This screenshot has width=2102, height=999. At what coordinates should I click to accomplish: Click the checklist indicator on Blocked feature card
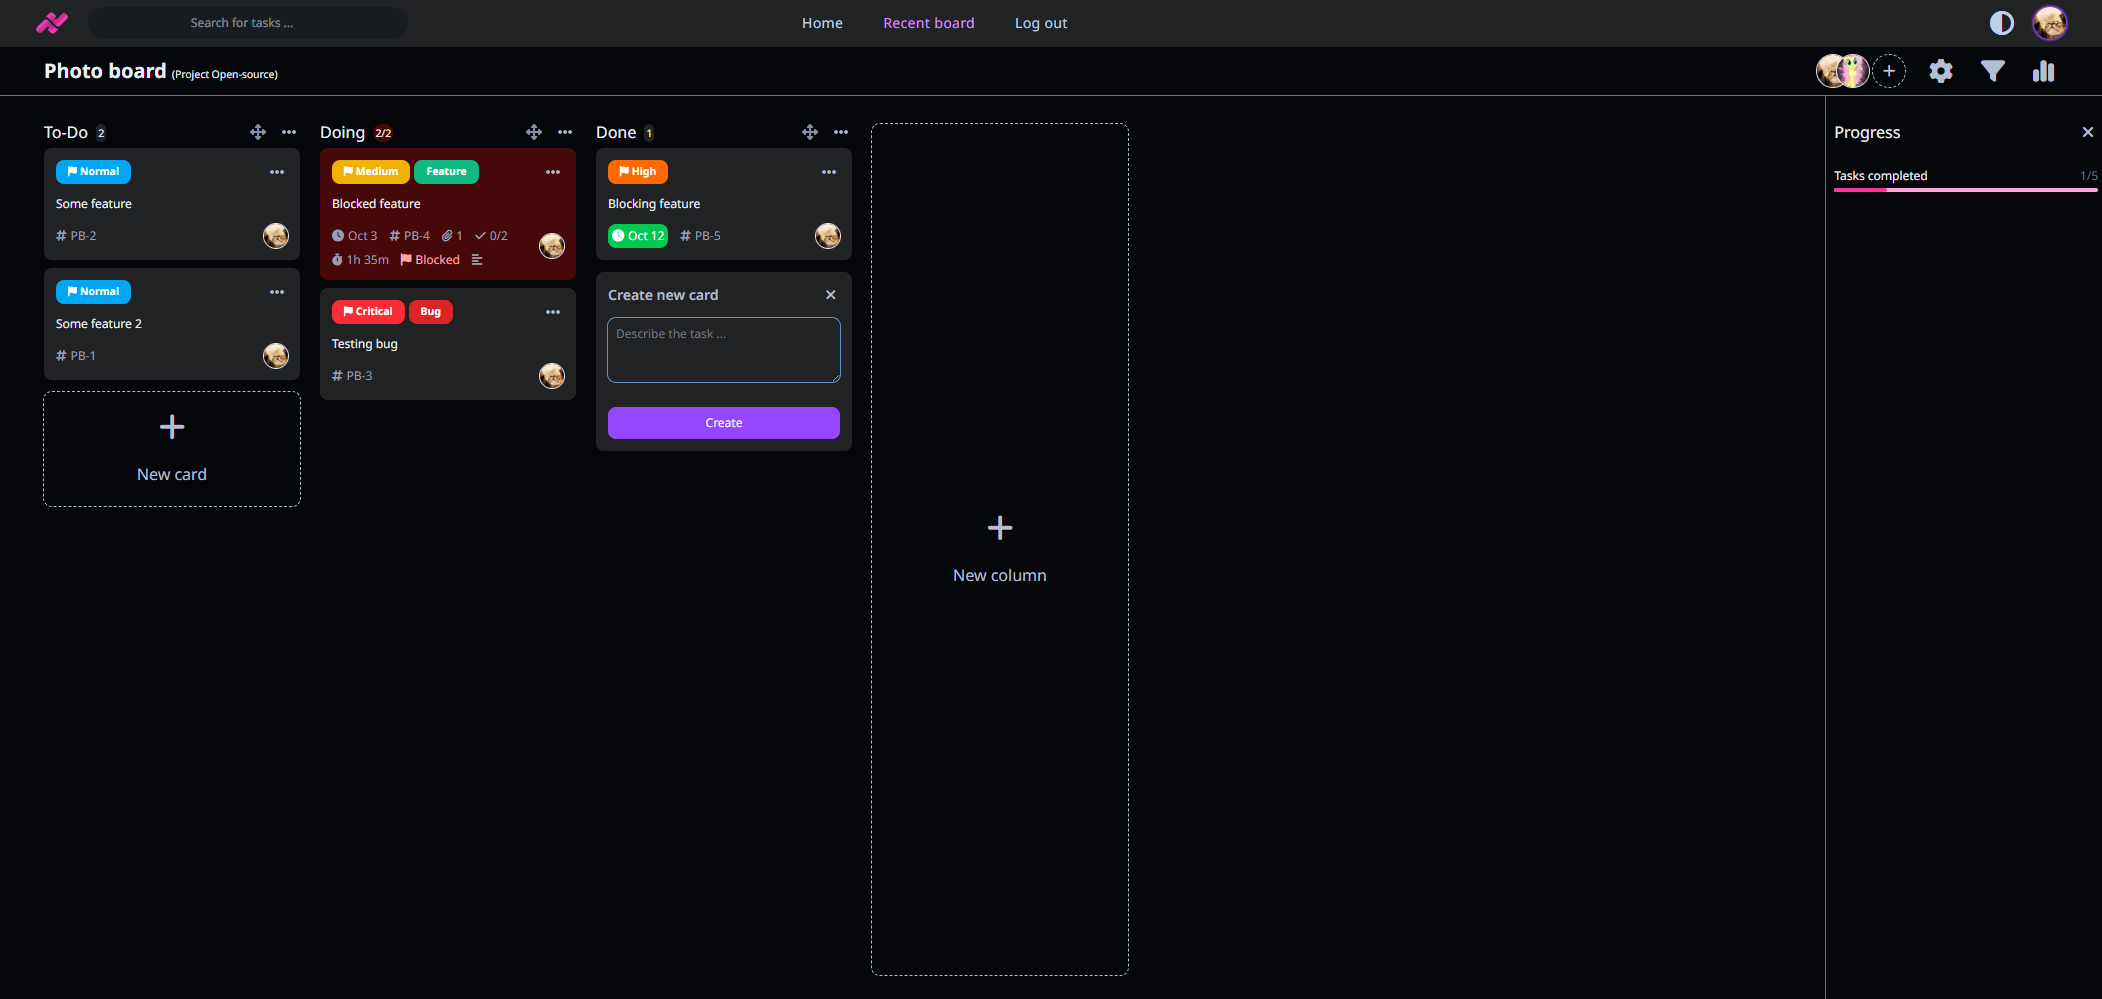[x=491, y=235]
